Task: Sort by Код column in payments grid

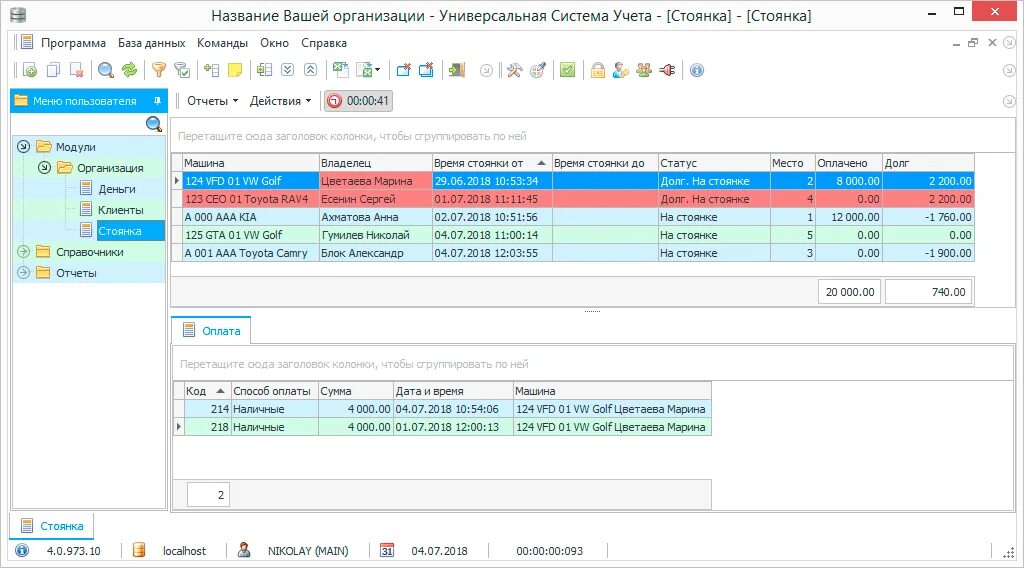Action: (x=207, y=391)
